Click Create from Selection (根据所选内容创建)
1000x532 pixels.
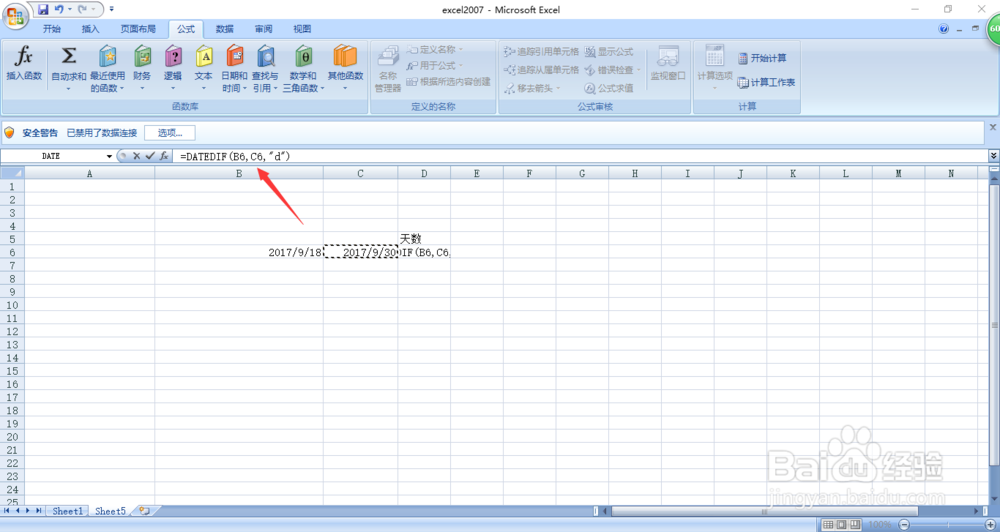(448, 82)
